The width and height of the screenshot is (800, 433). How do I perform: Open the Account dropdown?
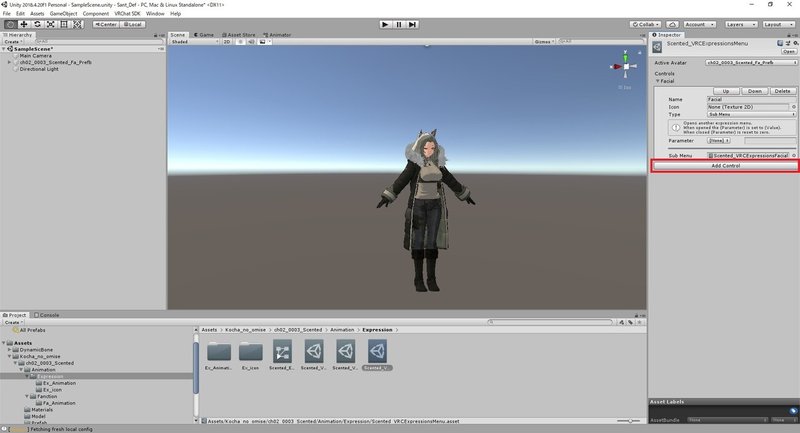click(x=699, y=24)
